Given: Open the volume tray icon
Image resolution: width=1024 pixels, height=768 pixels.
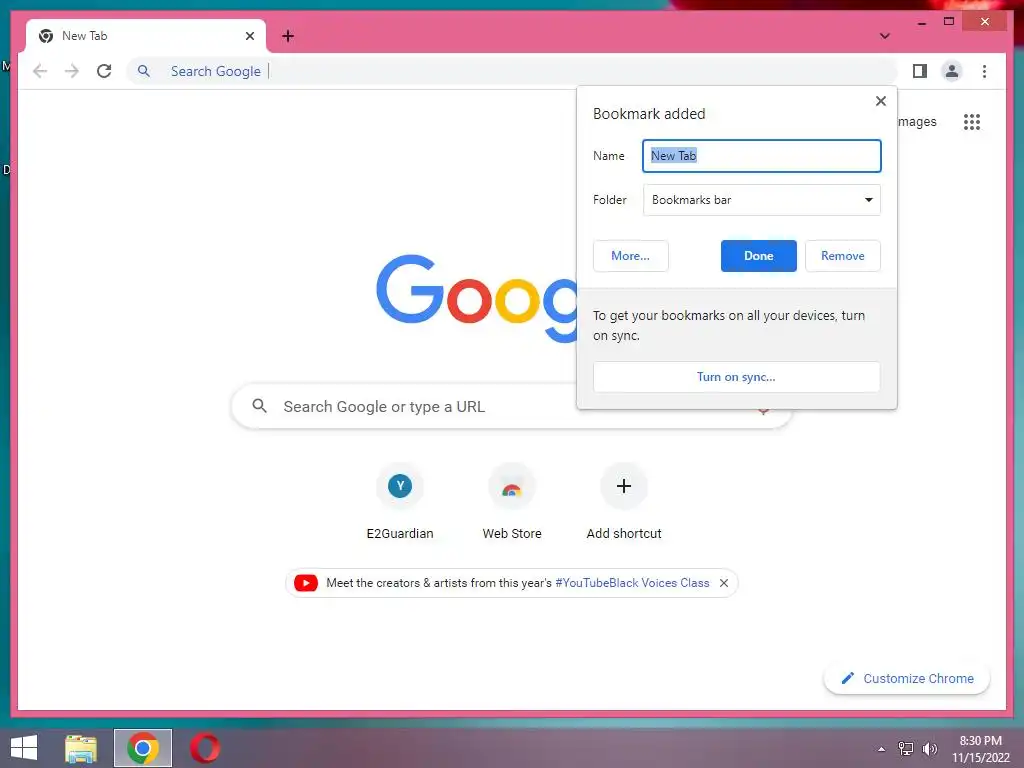Looking at the screenshot, I should tap(930, 748).
